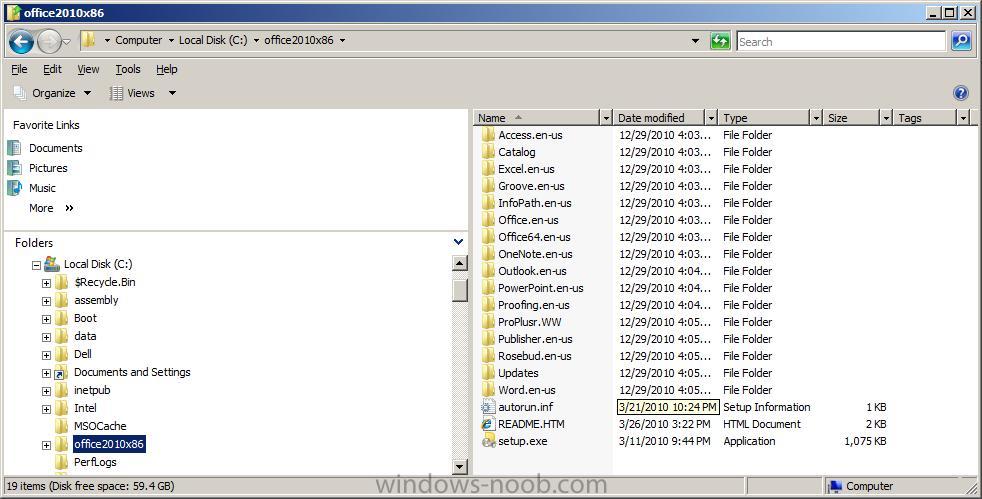Image resolution: width=982 pixels, height=499 pixels.
Task: Open the File menu
Action: (x=19, y=69)
